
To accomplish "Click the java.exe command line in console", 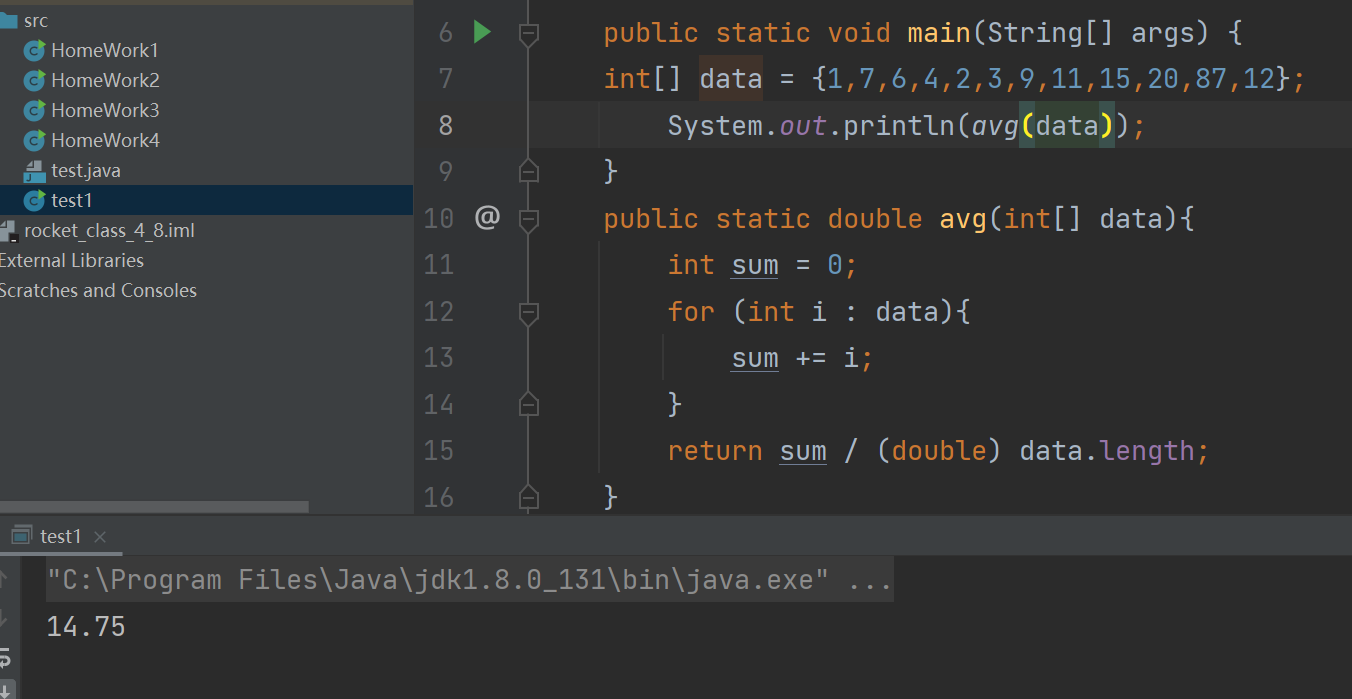I will click(x=469, y=579).
